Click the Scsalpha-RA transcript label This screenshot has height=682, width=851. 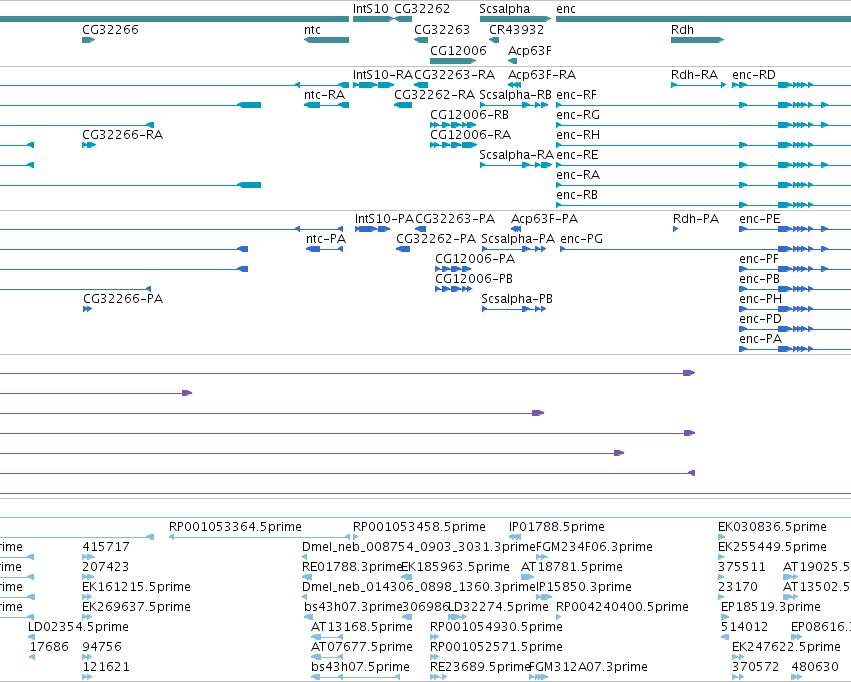click(x=516, y=155)
